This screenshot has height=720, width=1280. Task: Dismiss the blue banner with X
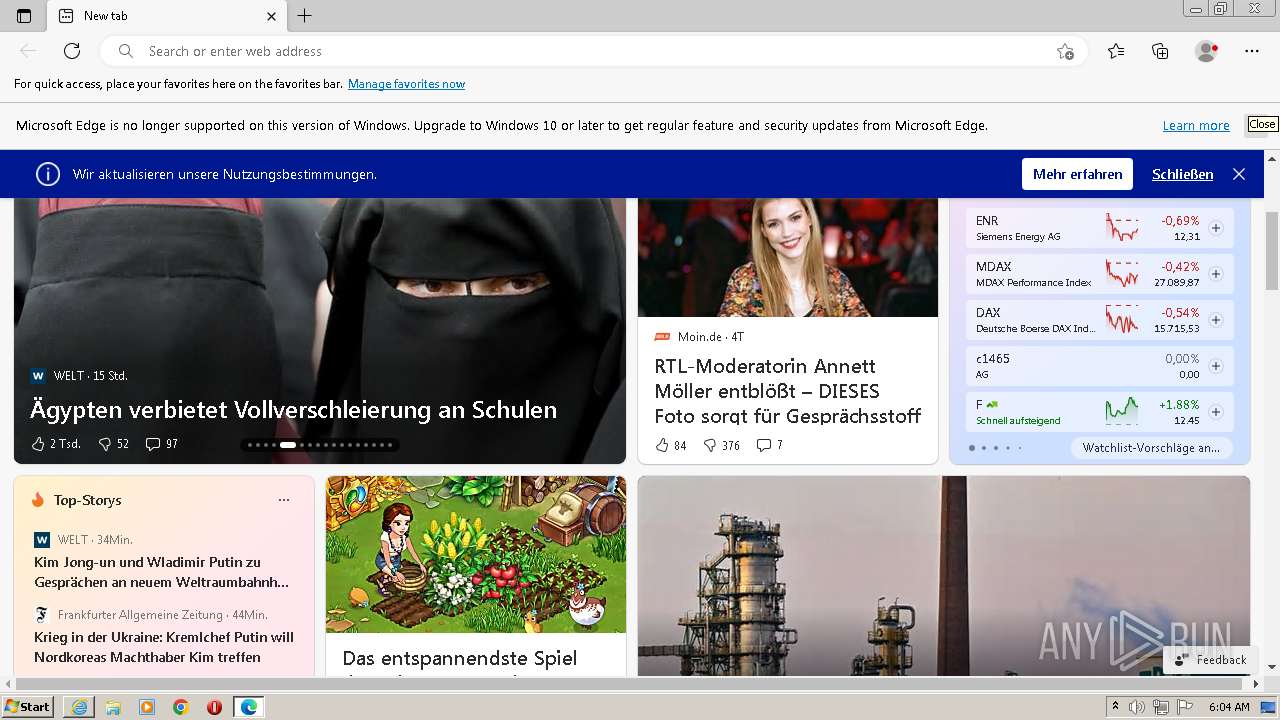1239,174
